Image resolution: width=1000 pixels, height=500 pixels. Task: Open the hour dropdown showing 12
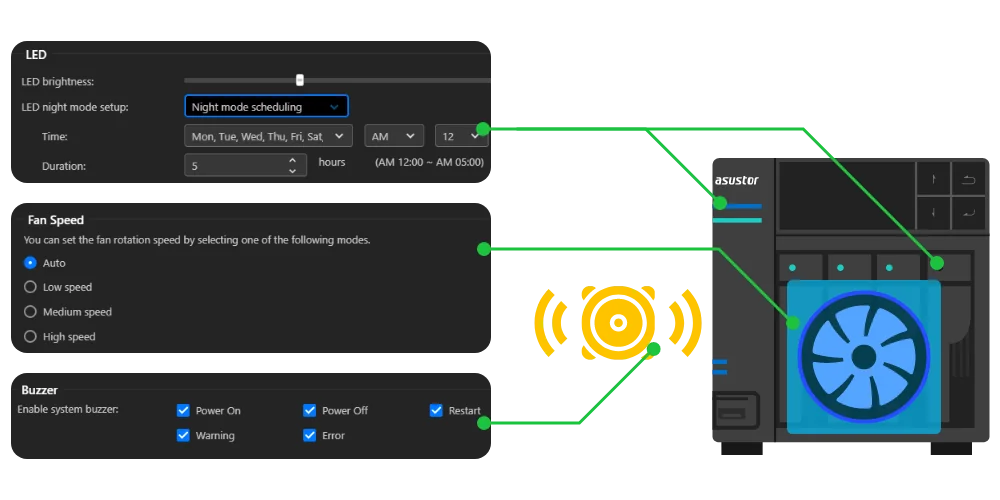point(461,136)
